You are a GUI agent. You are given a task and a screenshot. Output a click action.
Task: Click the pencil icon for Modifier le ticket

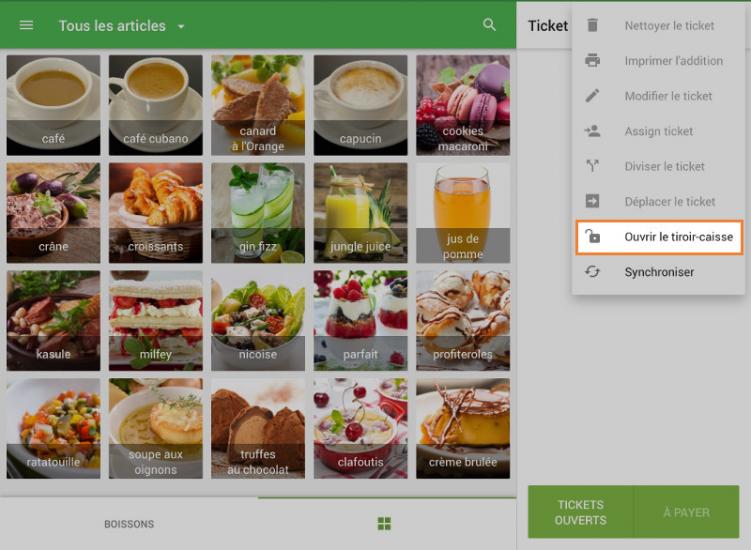click(x=592, y=96)
